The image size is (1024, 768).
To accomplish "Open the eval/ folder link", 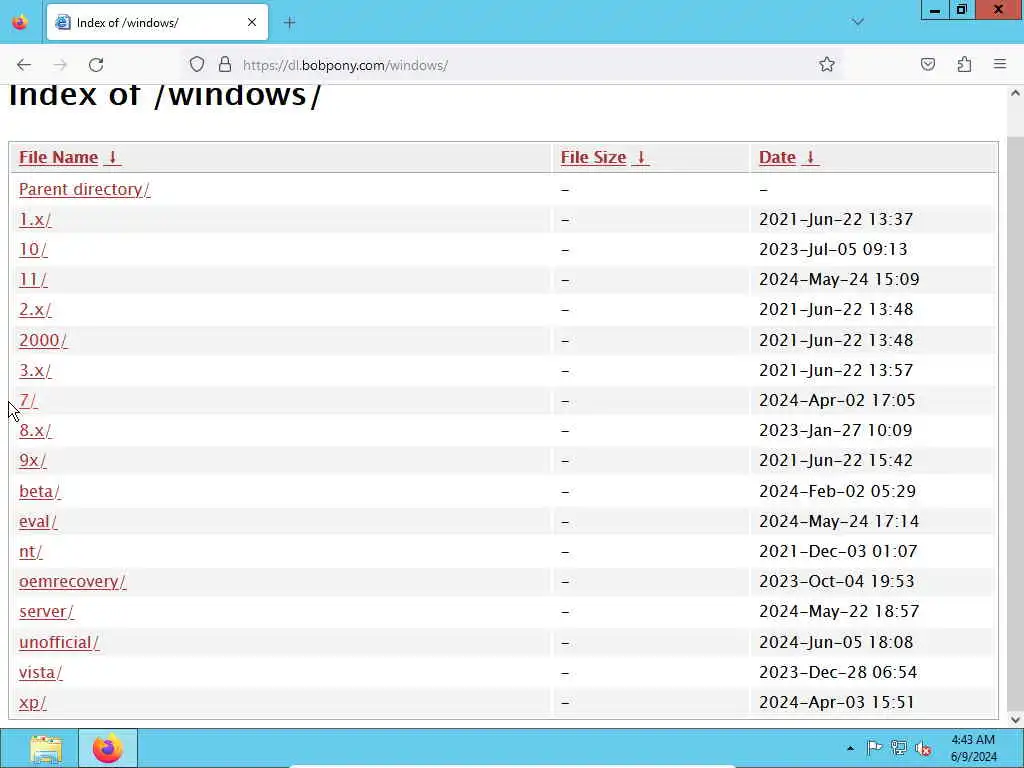I will tap(38, 521).
